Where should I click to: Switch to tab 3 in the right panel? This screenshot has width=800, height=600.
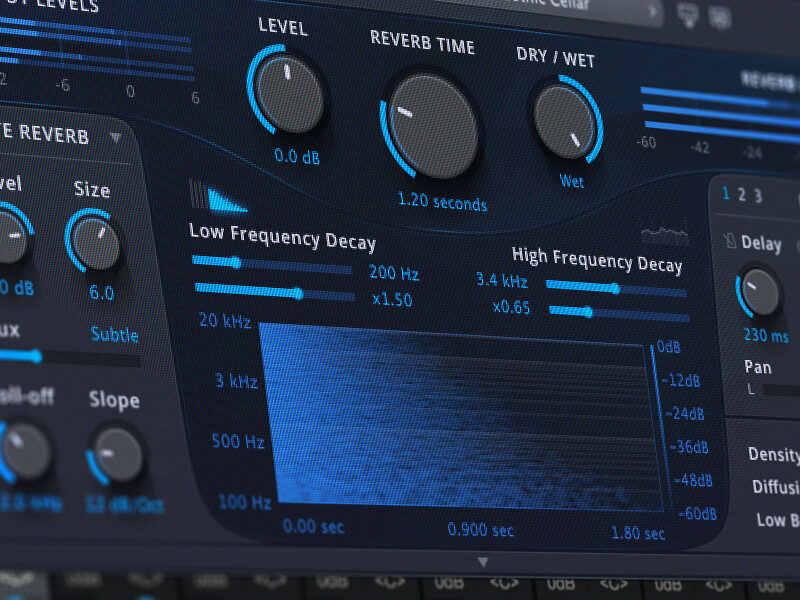click(758, 196)
